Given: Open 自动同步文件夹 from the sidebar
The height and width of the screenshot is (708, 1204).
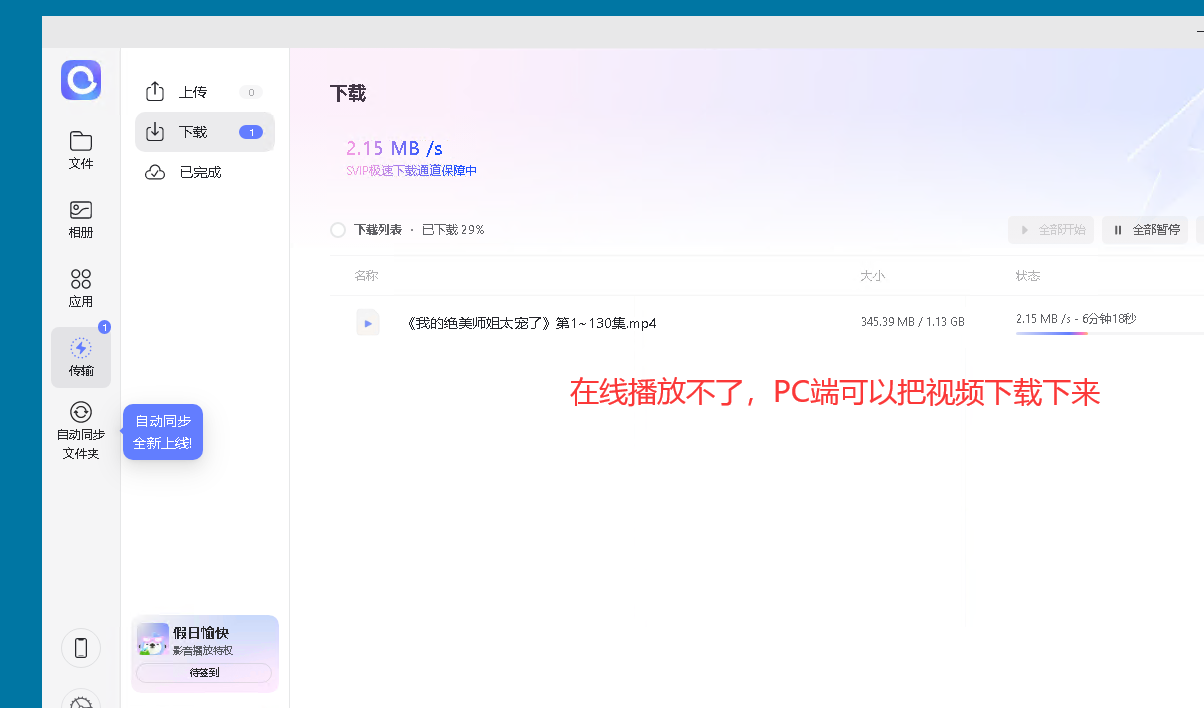Looking at the screenshot, I should (80, 430).
